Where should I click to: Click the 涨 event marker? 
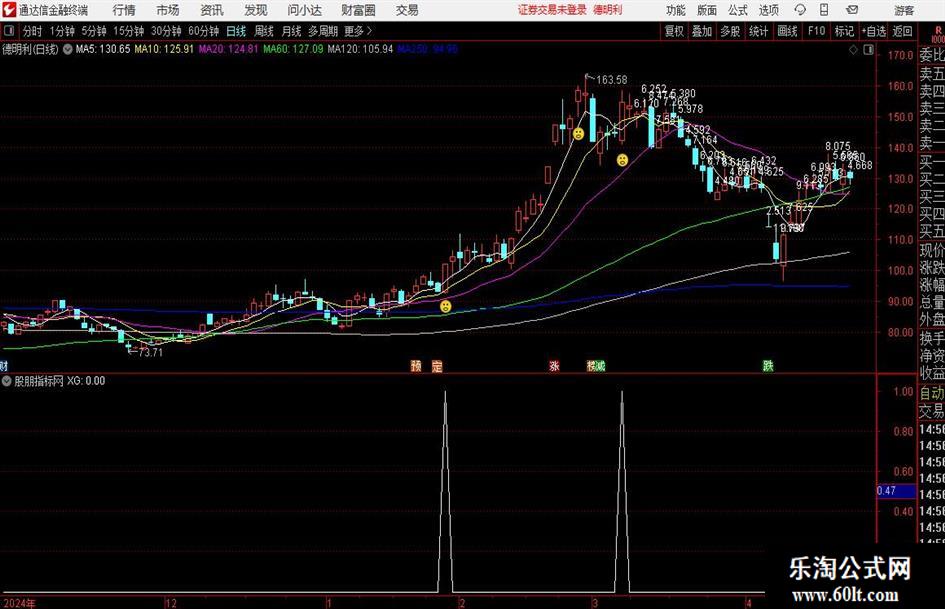pos(554,365)
